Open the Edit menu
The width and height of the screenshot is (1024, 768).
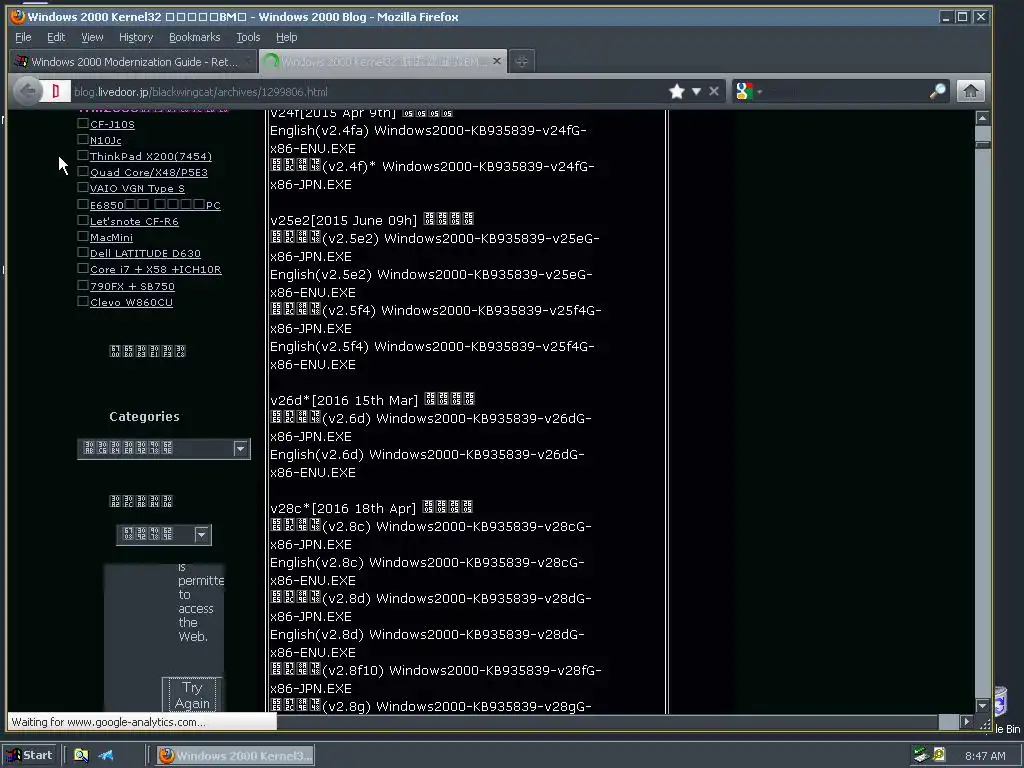pyautogui.click(x=56, y=37)
